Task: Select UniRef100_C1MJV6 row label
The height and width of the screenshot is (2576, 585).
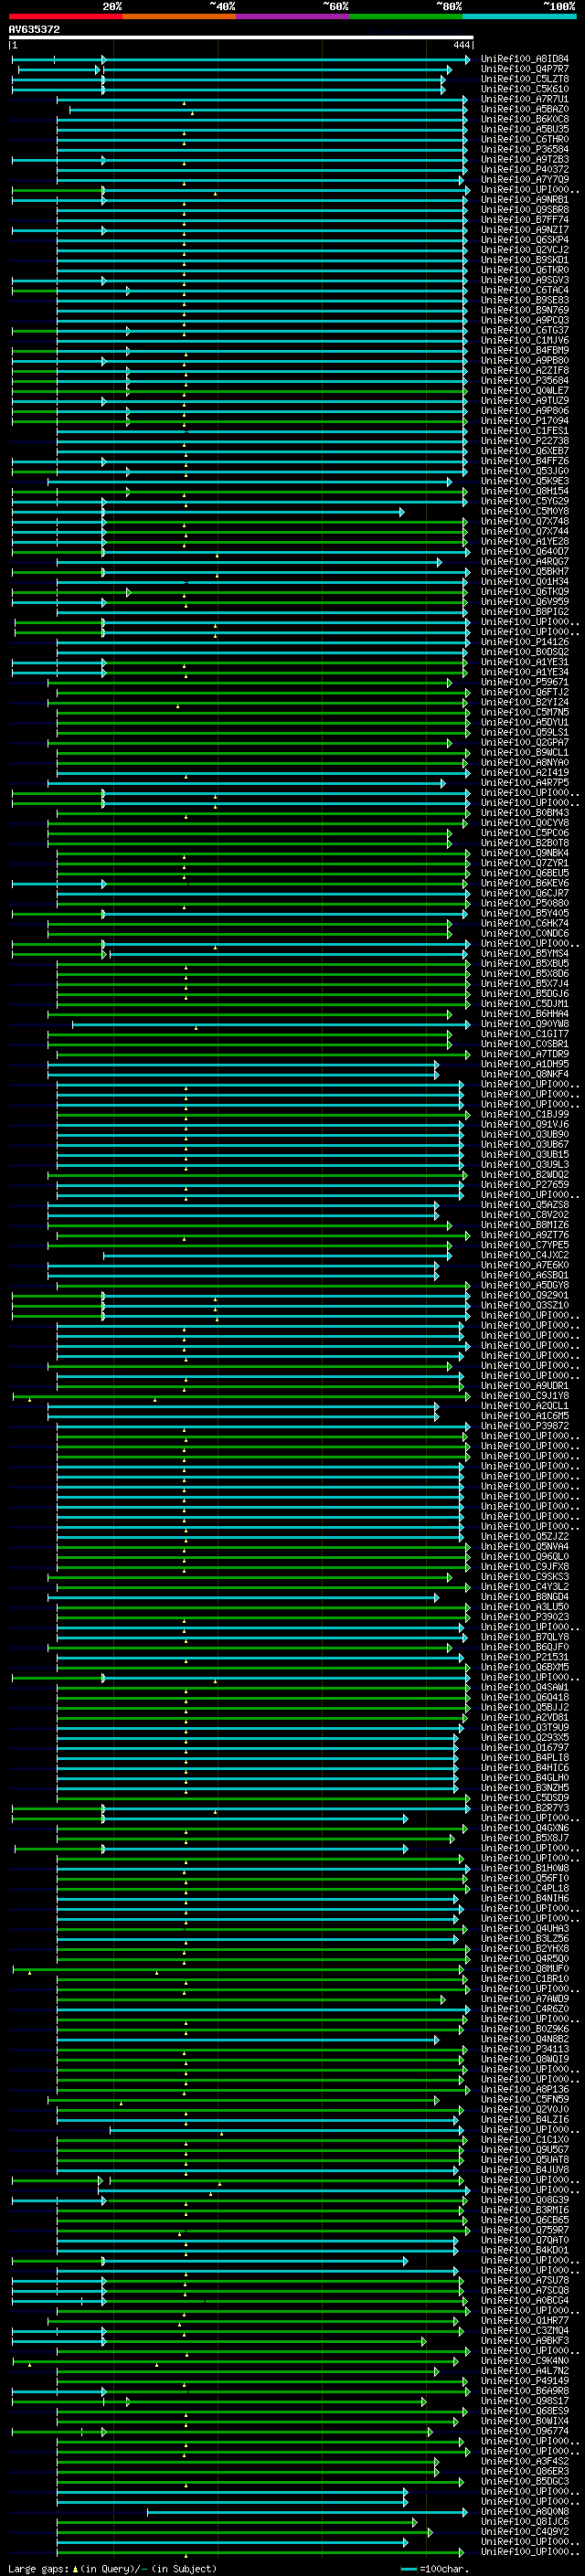Action: [x=524, y=341]
